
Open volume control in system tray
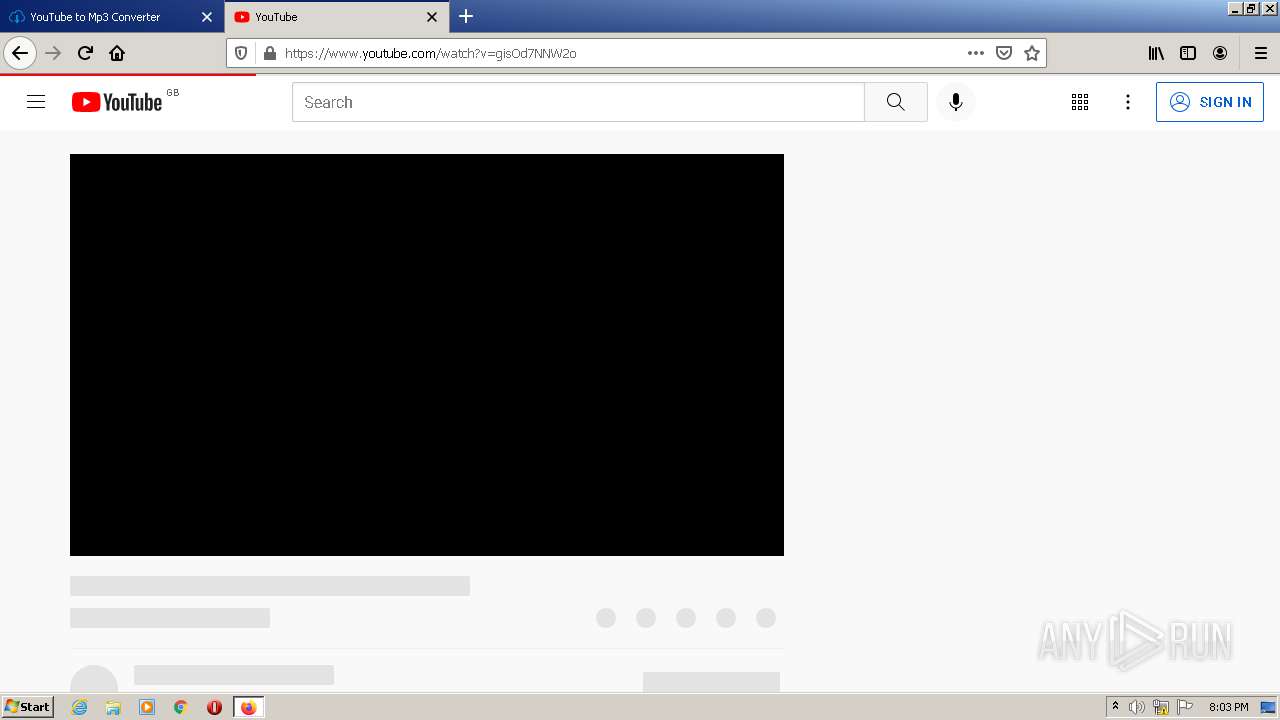click(1137, 707)
